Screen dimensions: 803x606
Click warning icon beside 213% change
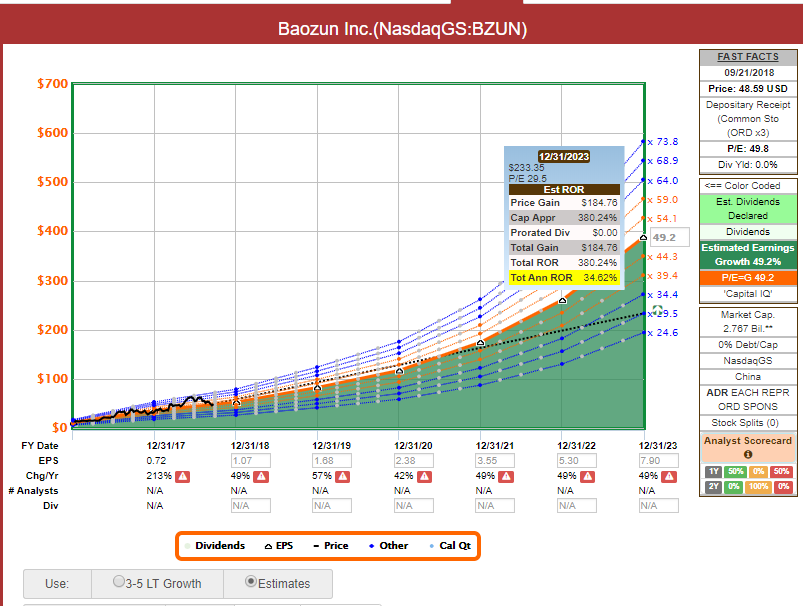[x=182, y=476]
